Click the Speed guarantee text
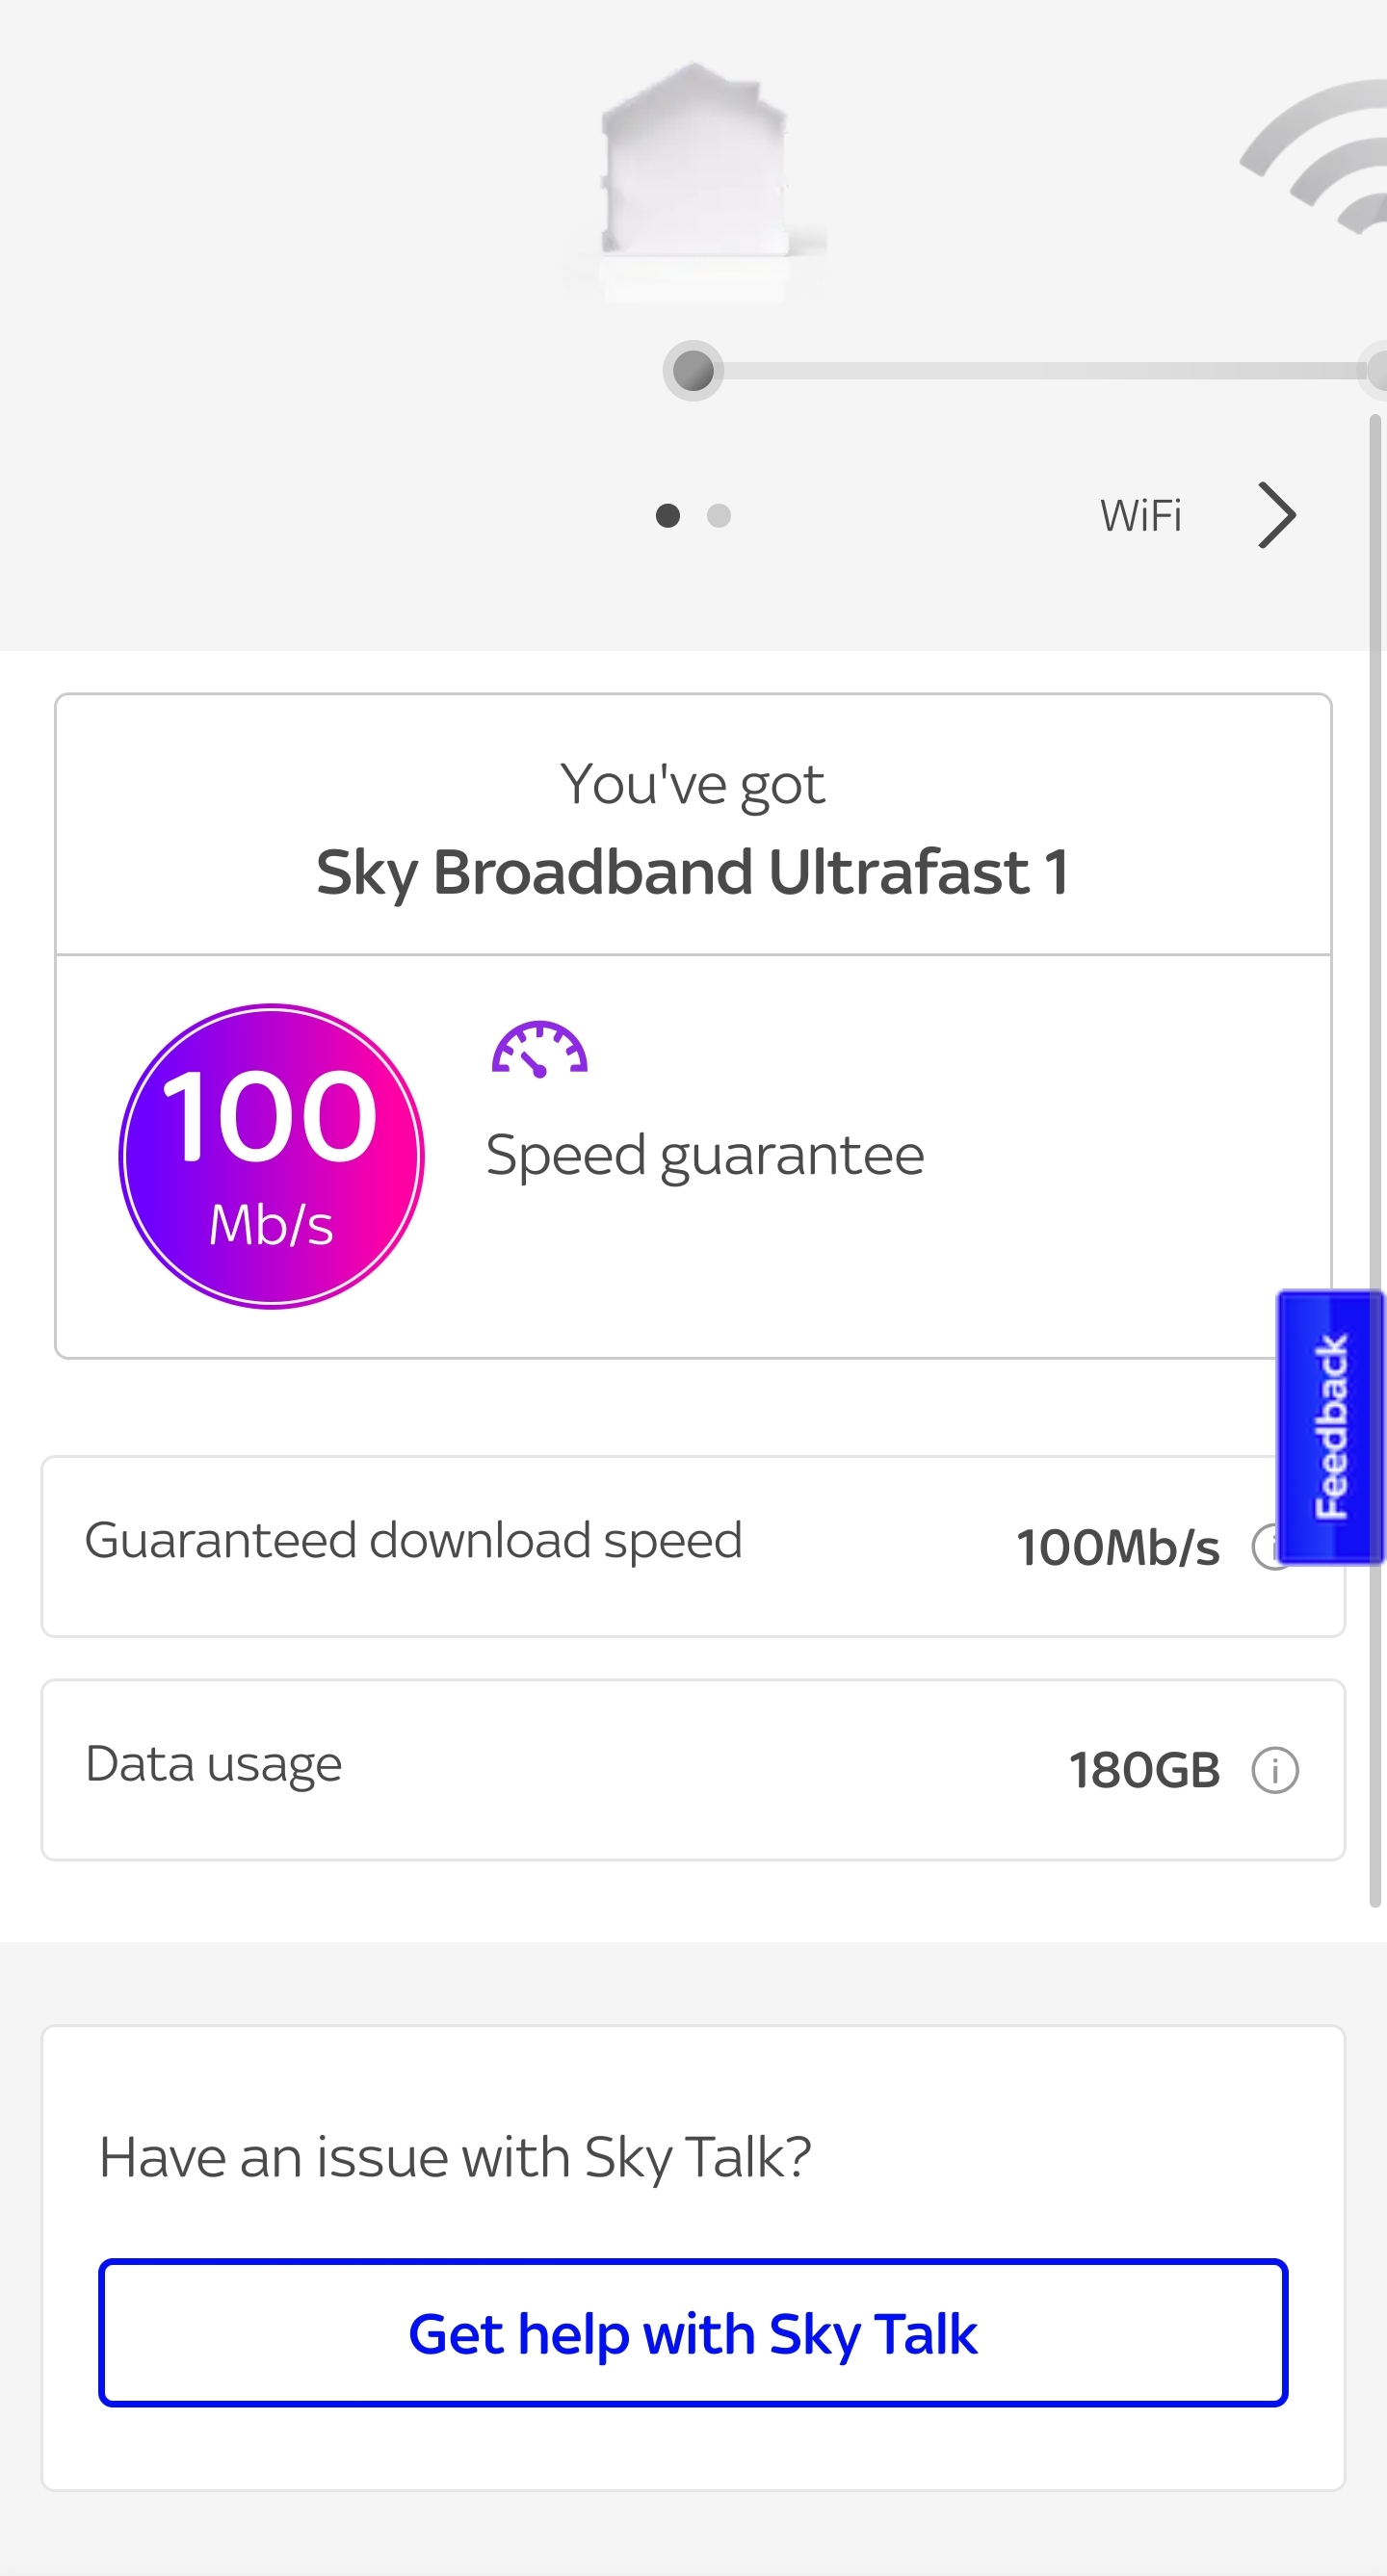Viewport: 1387px width, 2576px height. (704, 1155)
